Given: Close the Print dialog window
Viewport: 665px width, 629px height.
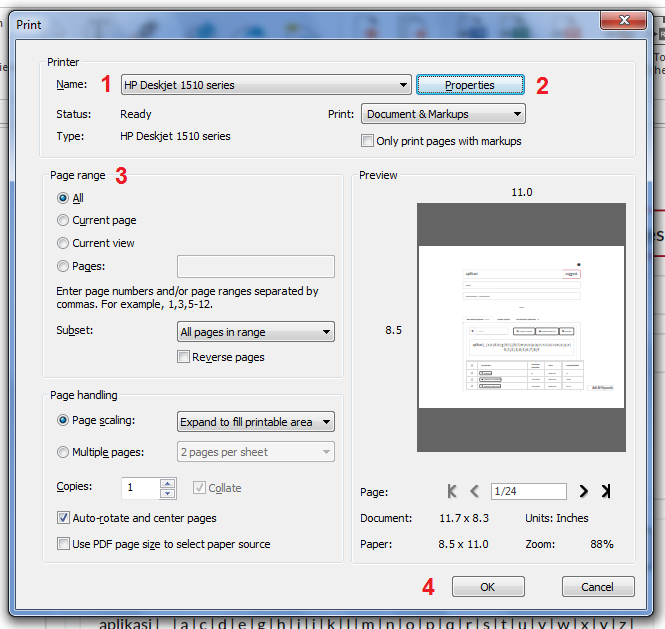Looking at the screenshot, I should pos(624,20).
